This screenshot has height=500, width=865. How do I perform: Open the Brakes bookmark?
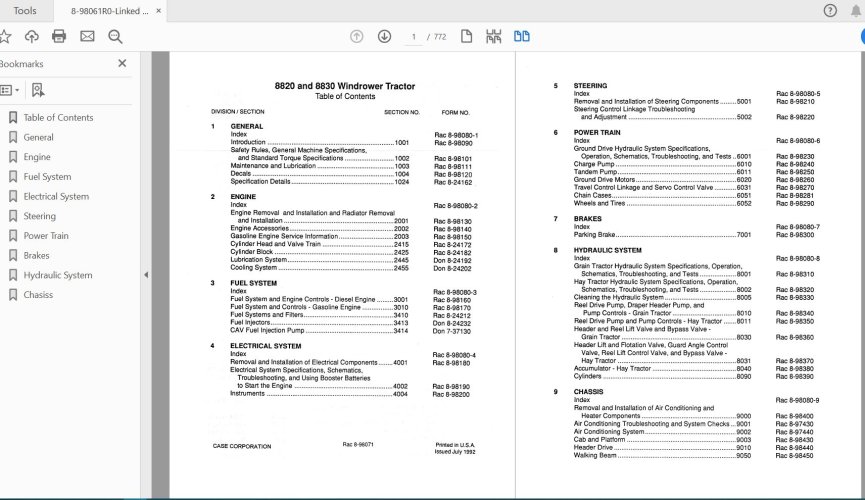[x=36, y=256]
